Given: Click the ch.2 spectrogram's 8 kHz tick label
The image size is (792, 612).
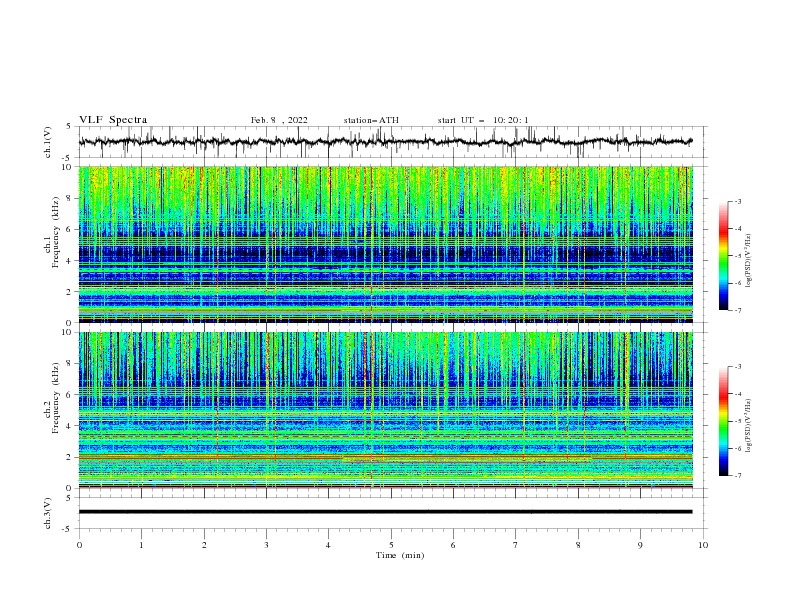Looking at the screenshot, I should 71,364.
